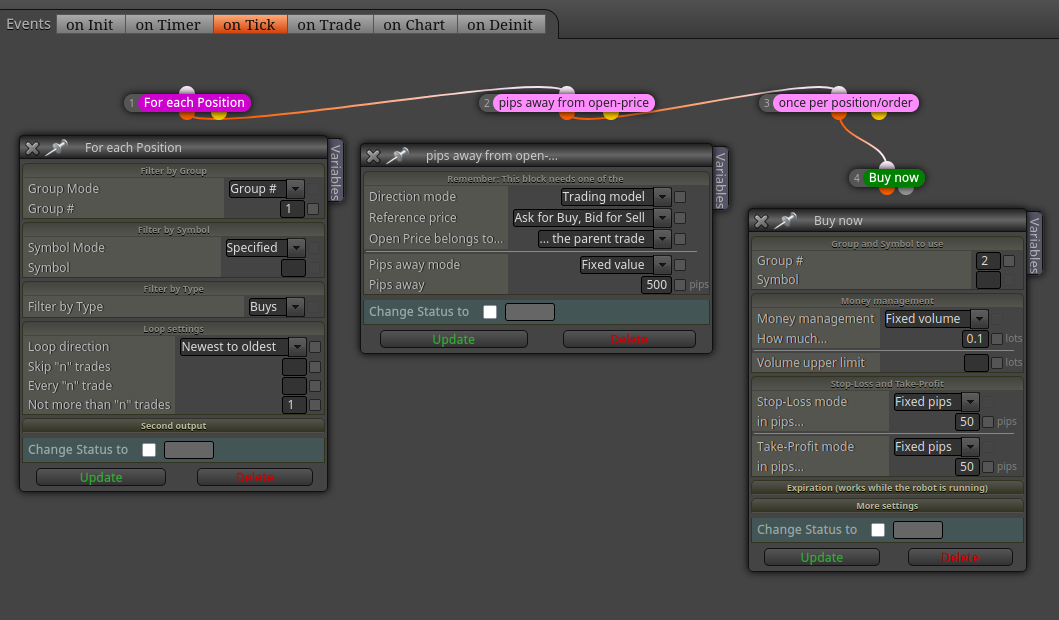Screen dimensions: 1059x620
Task: Click yellow connector of once per position/order node
Action: (879, 115)
